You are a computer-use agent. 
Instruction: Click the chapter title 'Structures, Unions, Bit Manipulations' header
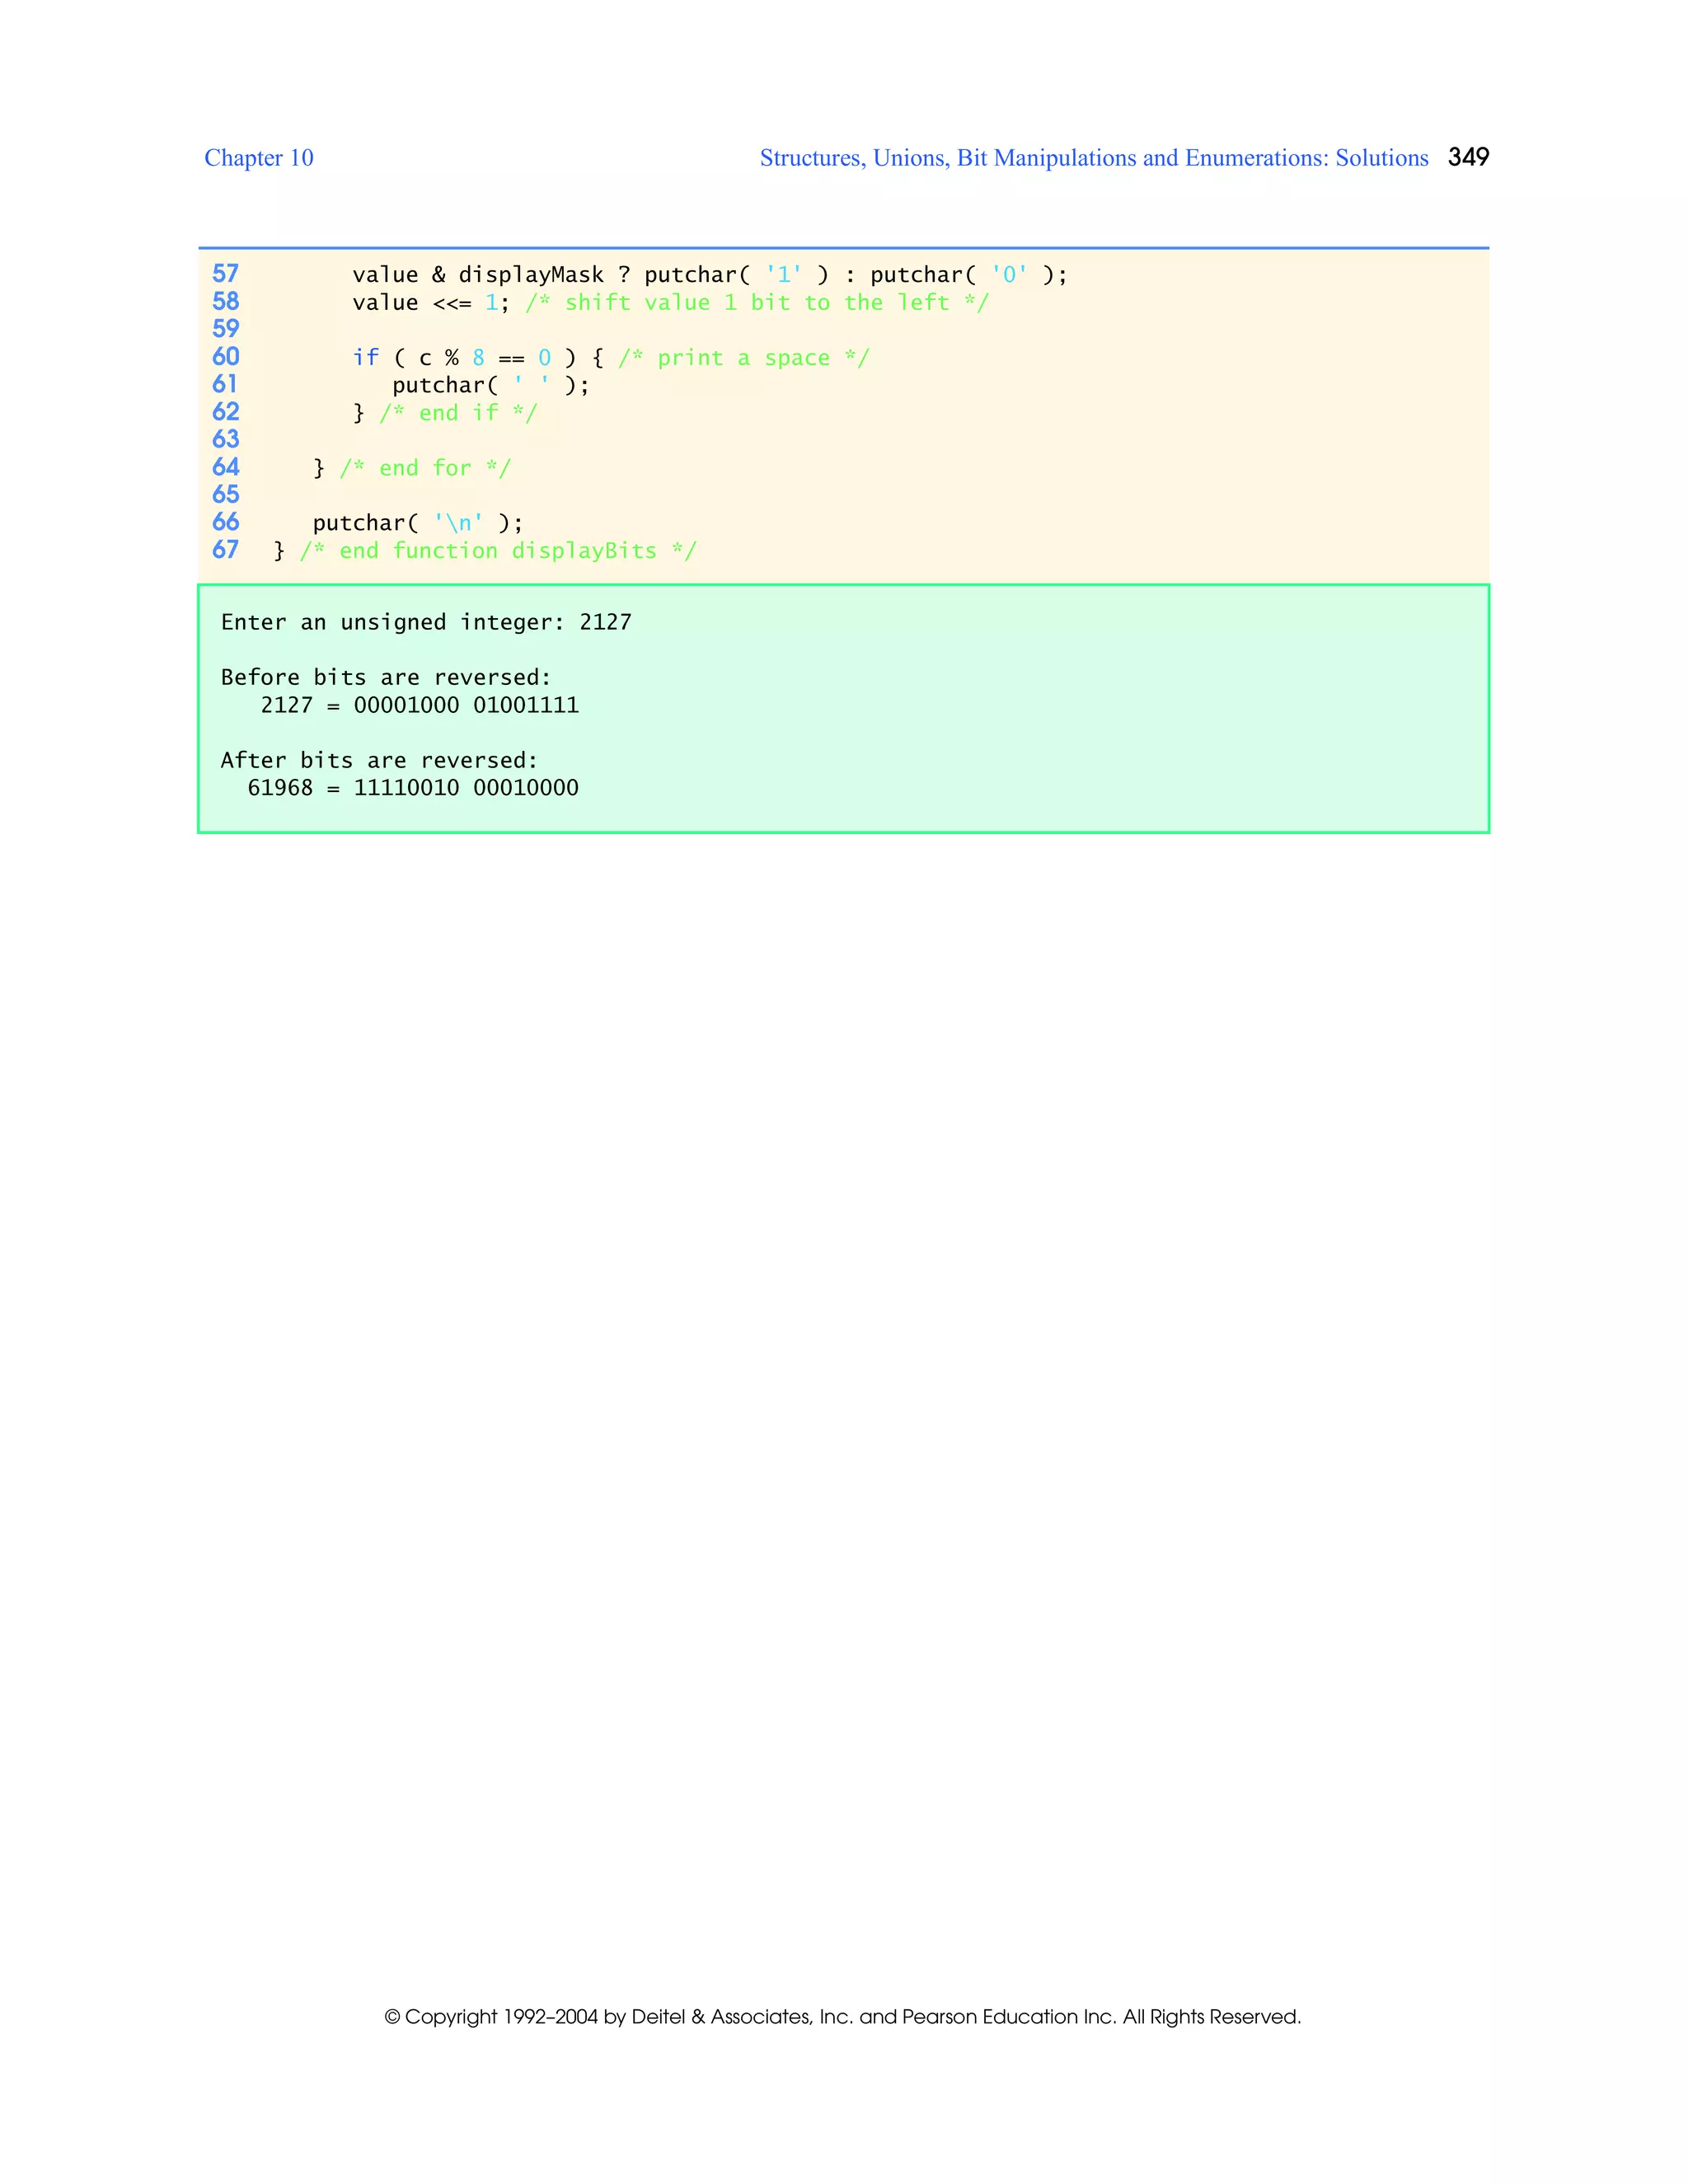(x=1093, y=158)
